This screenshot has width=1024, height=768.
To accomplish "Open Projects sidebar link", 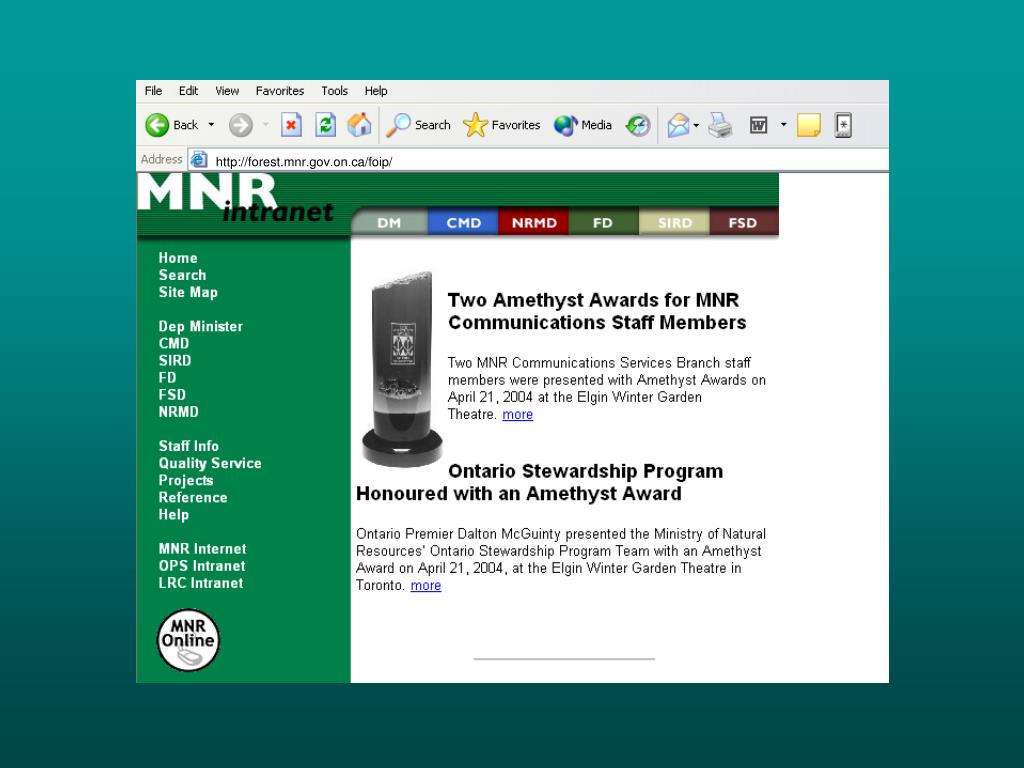I will click(185, 481).
